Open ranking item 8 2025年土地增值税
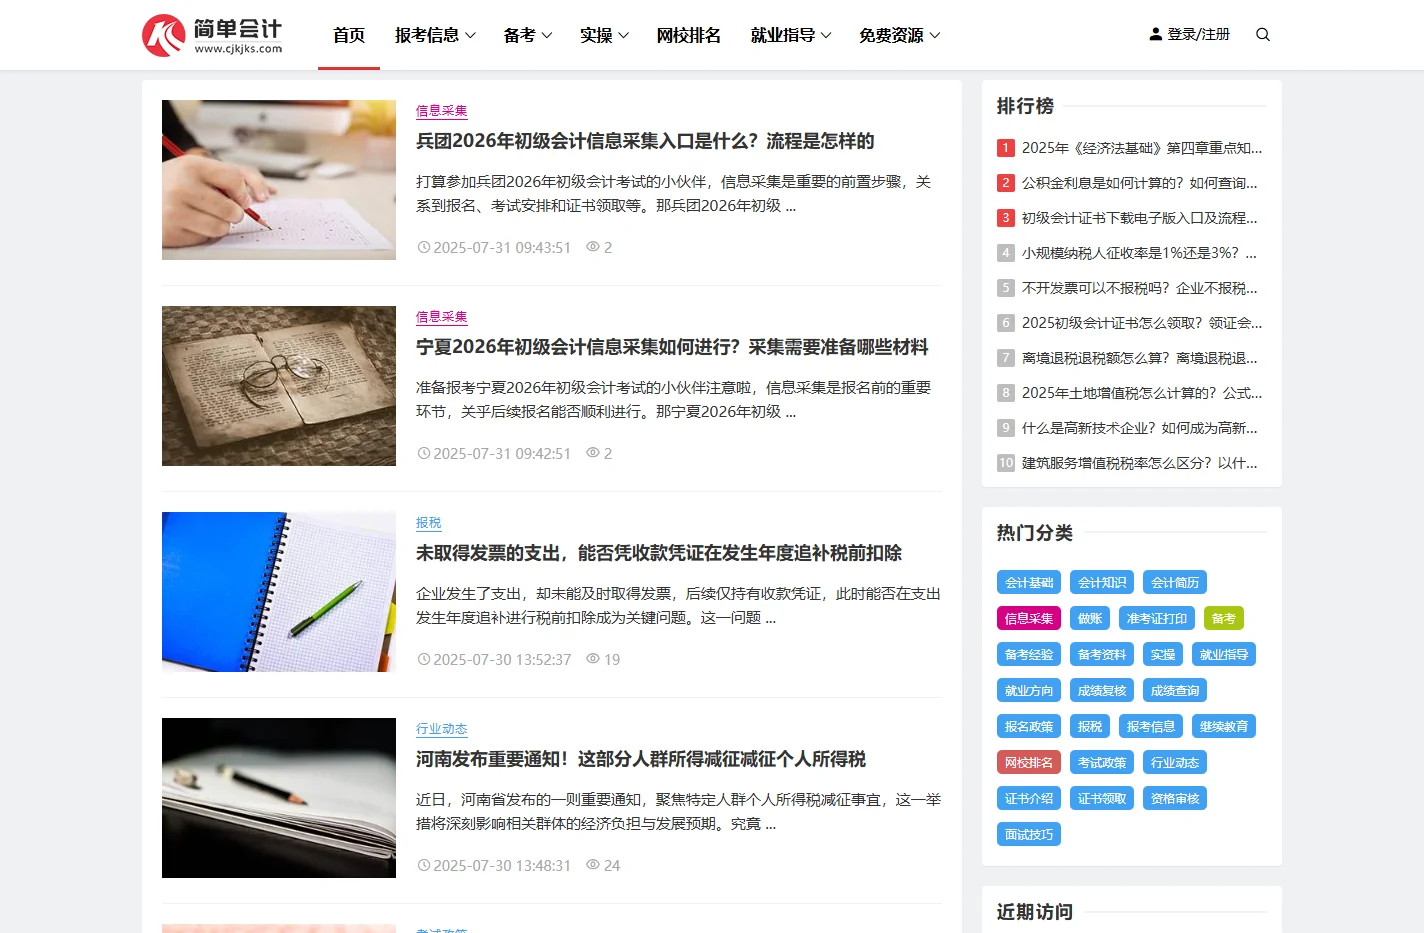The height and width of the screenshot is (933, 1424). pyautogui.click(x=1142, y=393)
